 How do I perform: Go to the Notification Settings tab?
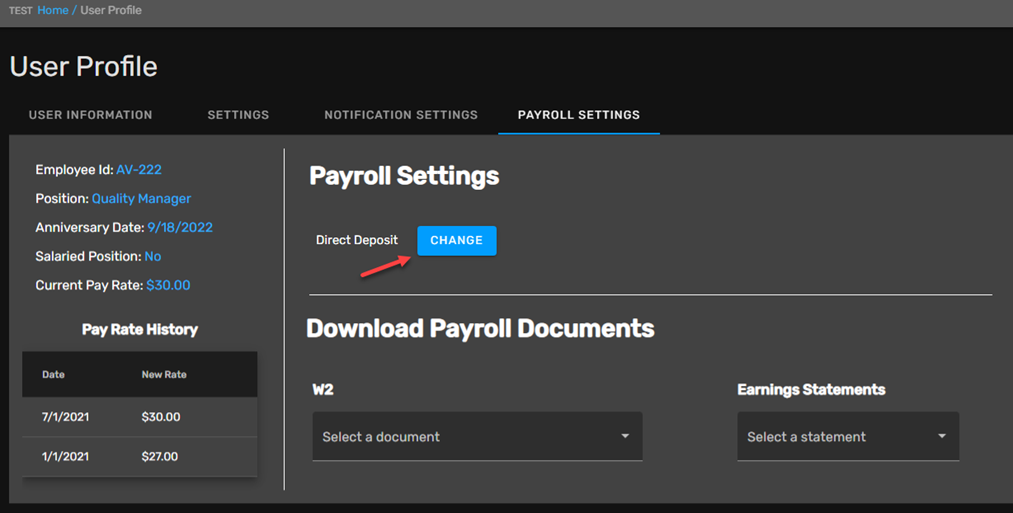[401, 115]
